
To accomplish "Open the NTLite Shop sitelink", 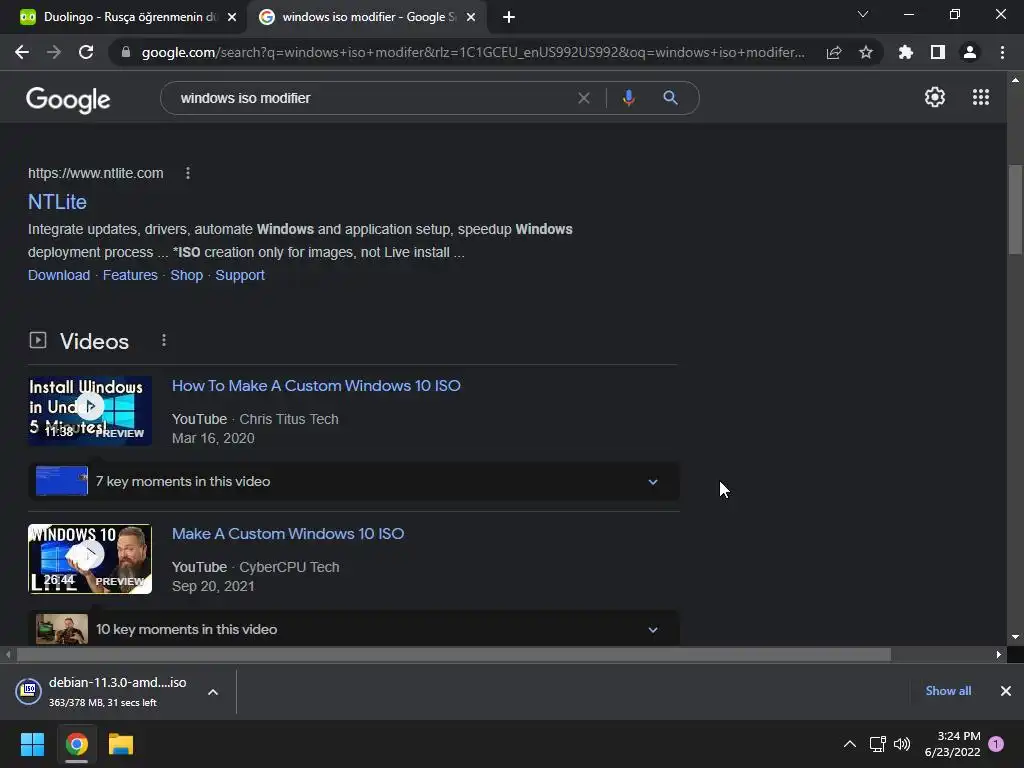I will pyautogui.click(x=187, y=275).
